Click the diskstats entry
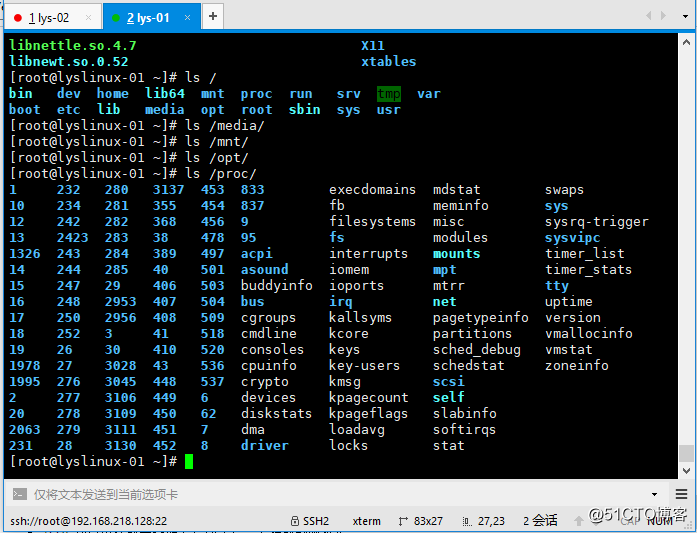This screenshot has width=697, height=533. click(x=276, y=413)
